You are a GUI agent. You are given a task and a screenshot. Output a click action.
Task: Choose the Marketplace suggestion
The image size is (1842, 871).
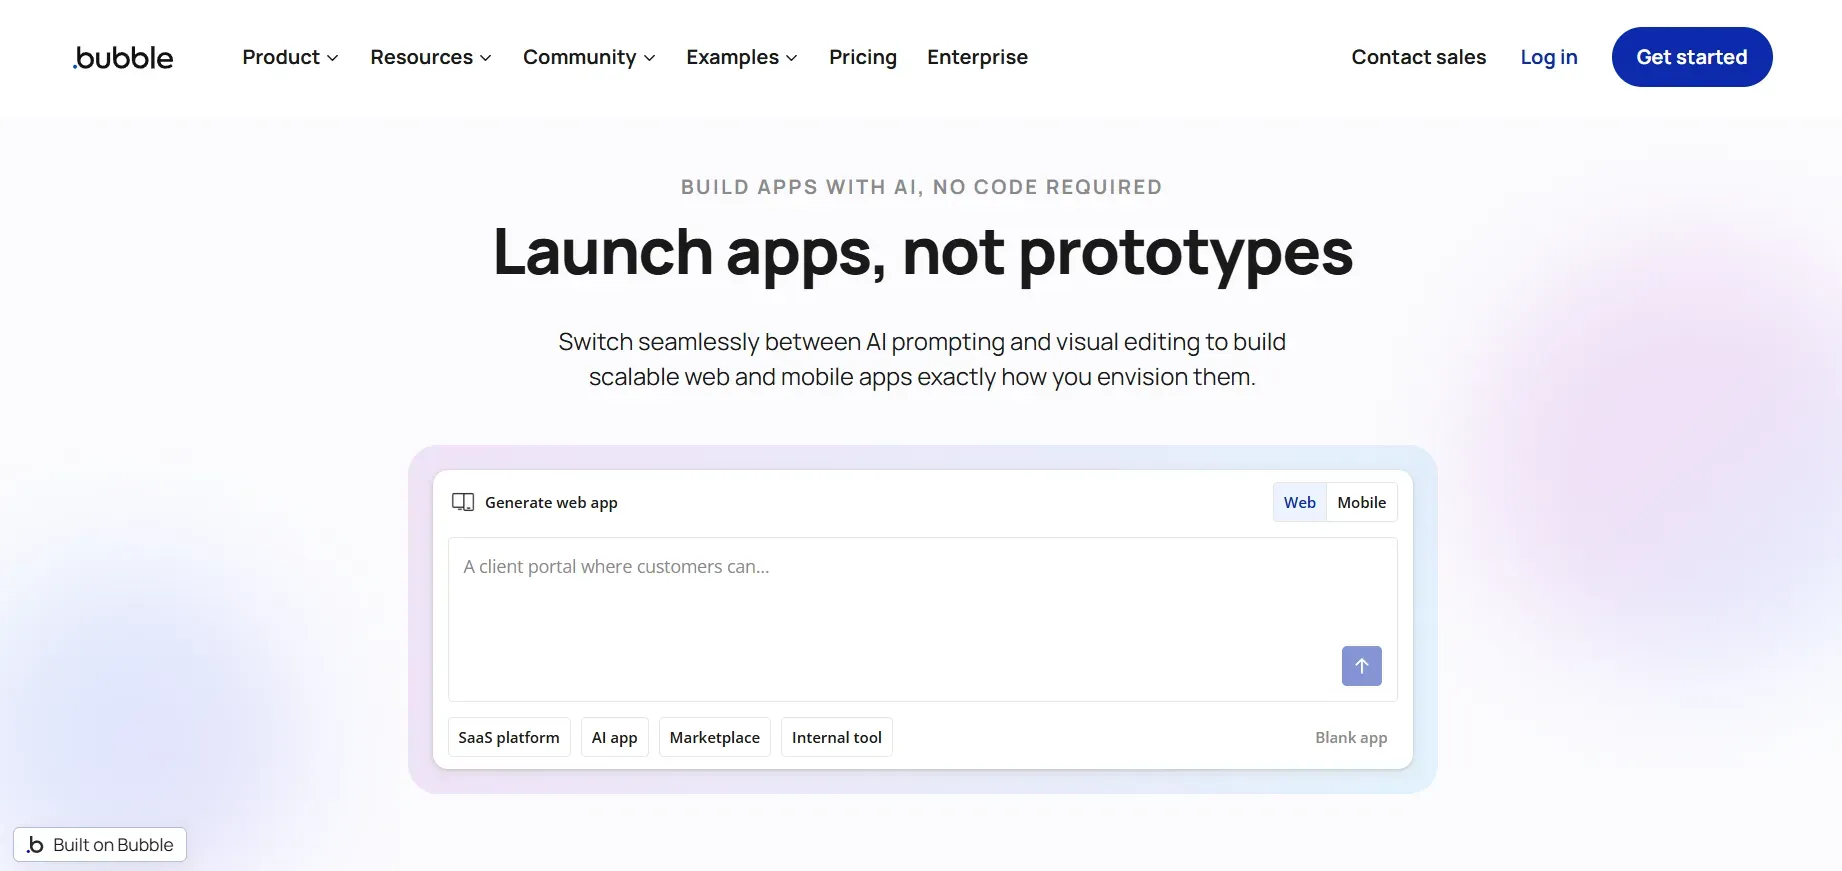coord(714,737)
